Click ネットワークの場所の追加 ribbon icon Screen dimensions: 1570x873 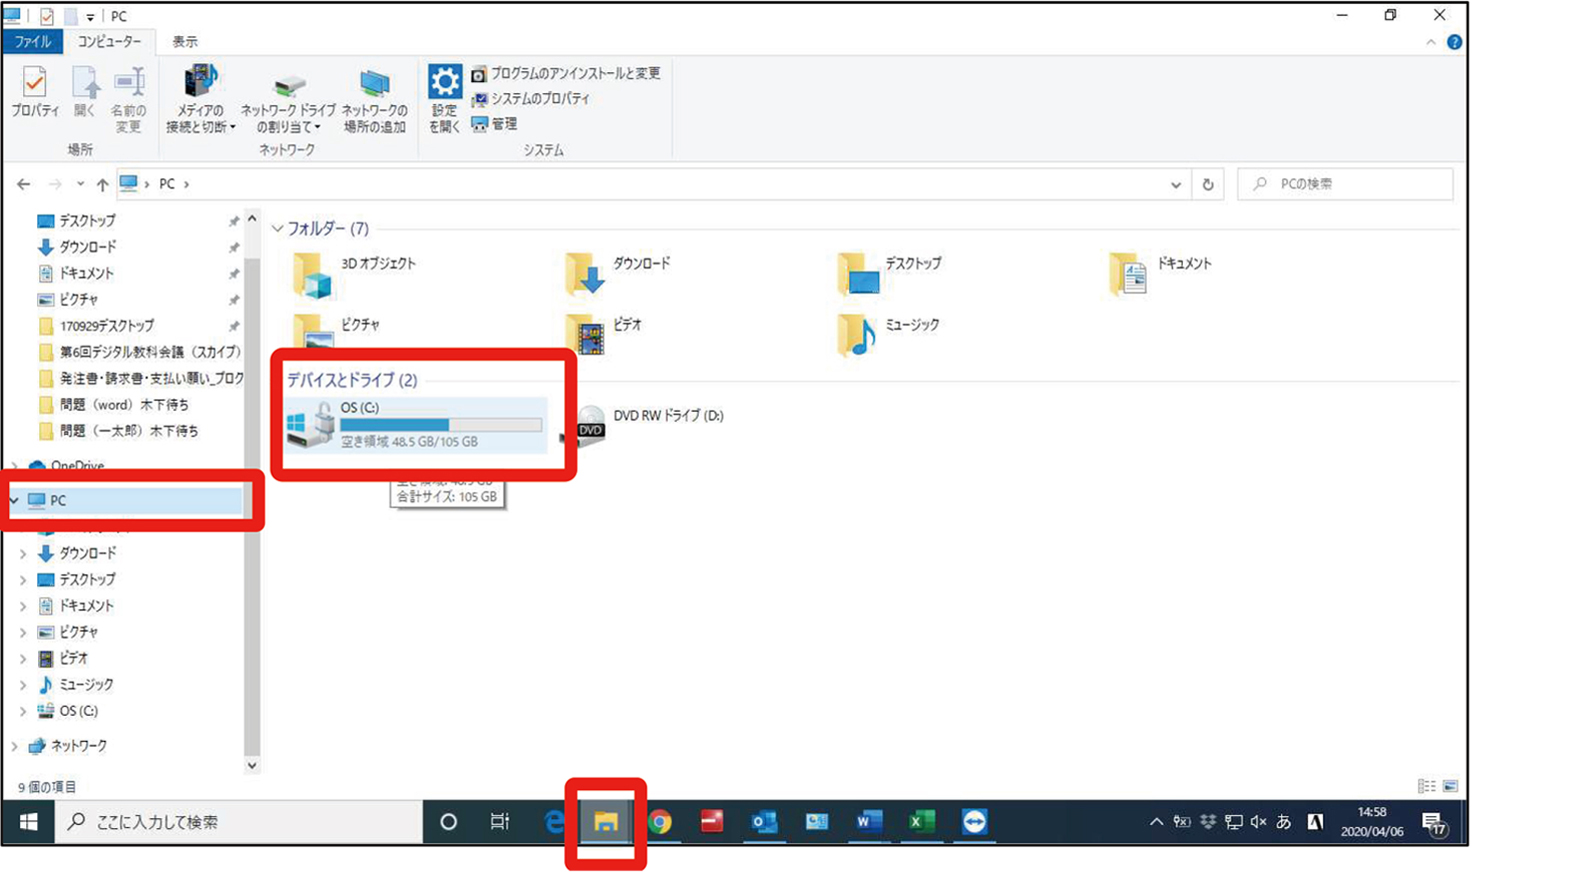coord(374,101)
